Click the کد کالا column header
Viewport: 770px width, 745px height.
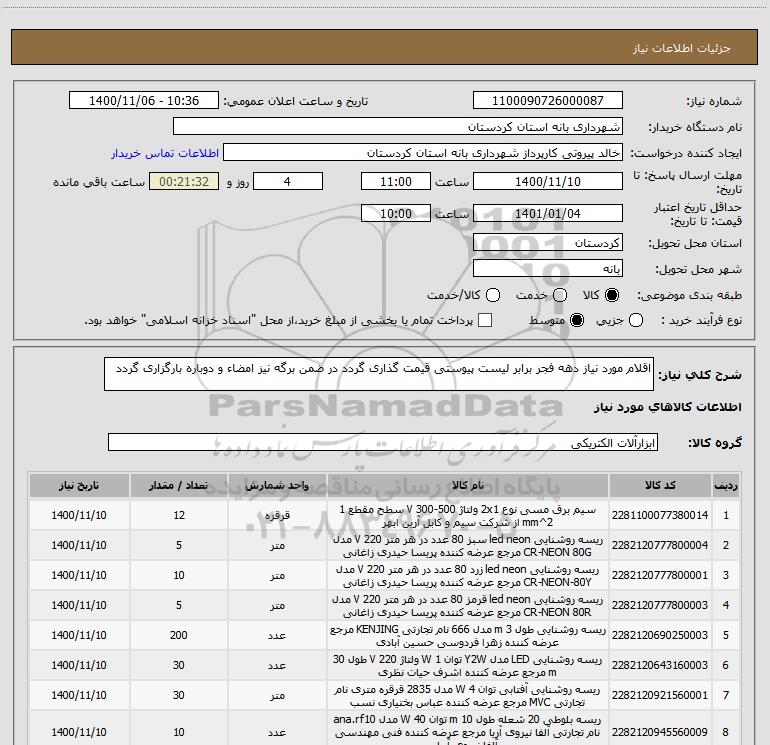tap(660, 486)
